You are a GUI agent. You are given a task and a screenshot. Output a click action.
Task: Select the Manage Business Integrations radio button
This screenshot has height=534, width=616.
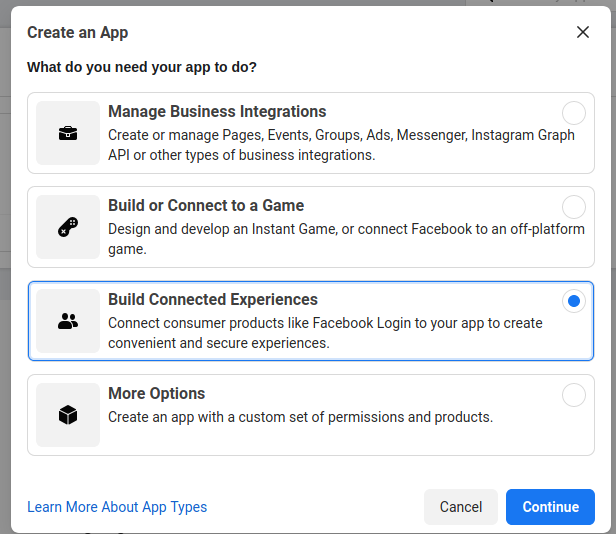pos(574,113)
